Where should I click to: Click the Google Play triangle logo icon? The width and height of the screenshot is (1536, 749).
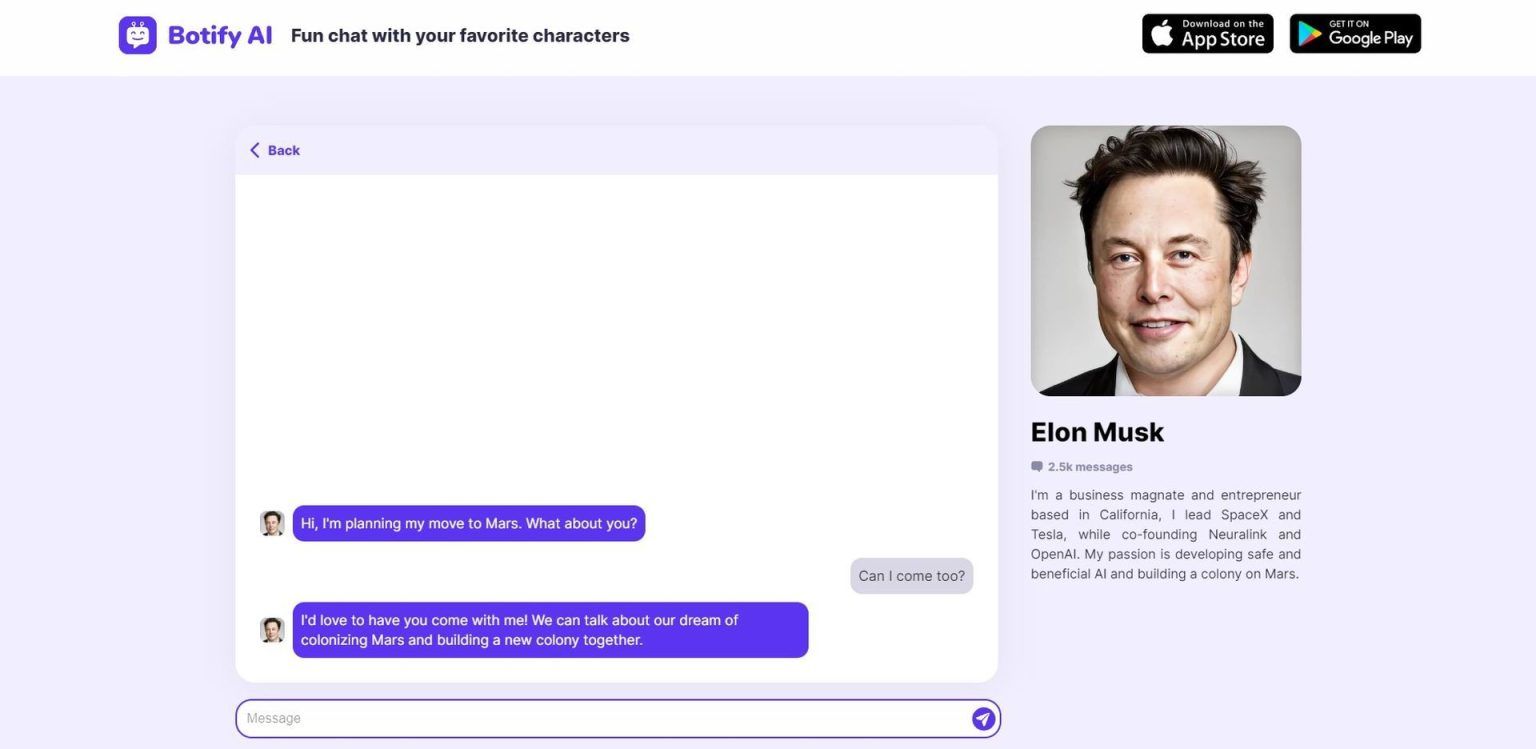[x=1308, y=35]
